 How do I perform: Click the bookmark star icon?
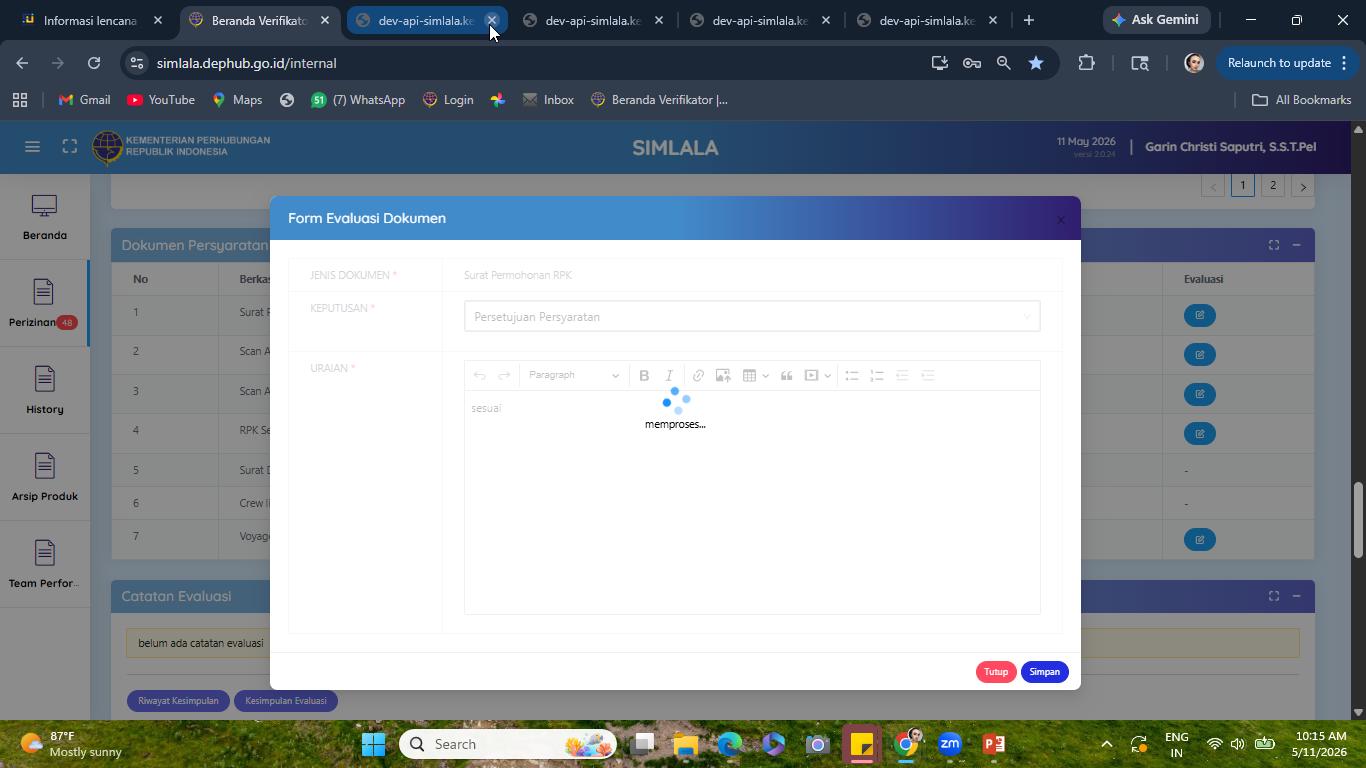pyautogui.click(x=1036, y=63)
